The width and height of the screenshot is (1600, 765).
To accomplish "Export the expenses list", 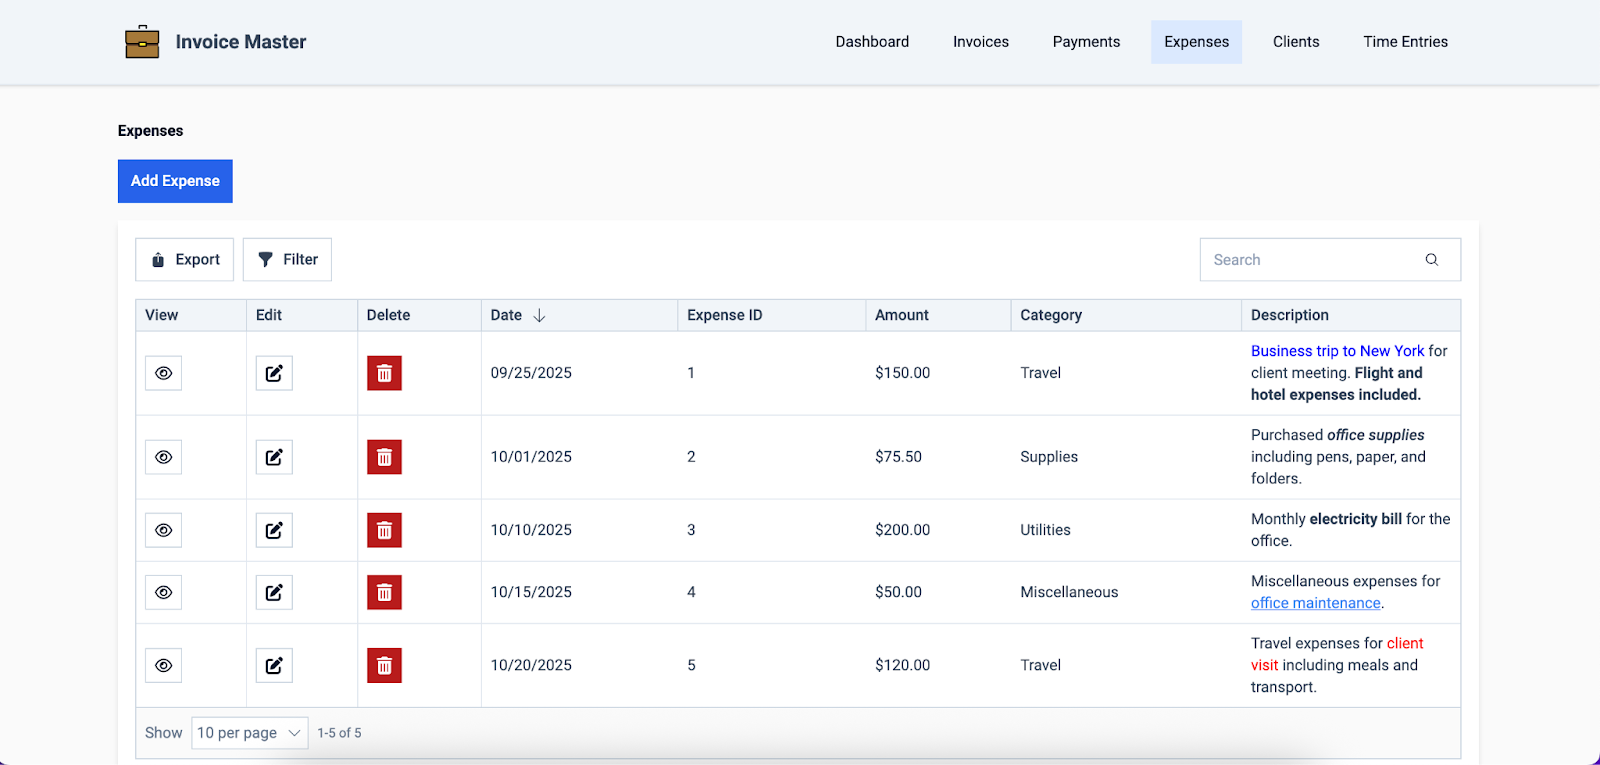I will pos(185,260).
